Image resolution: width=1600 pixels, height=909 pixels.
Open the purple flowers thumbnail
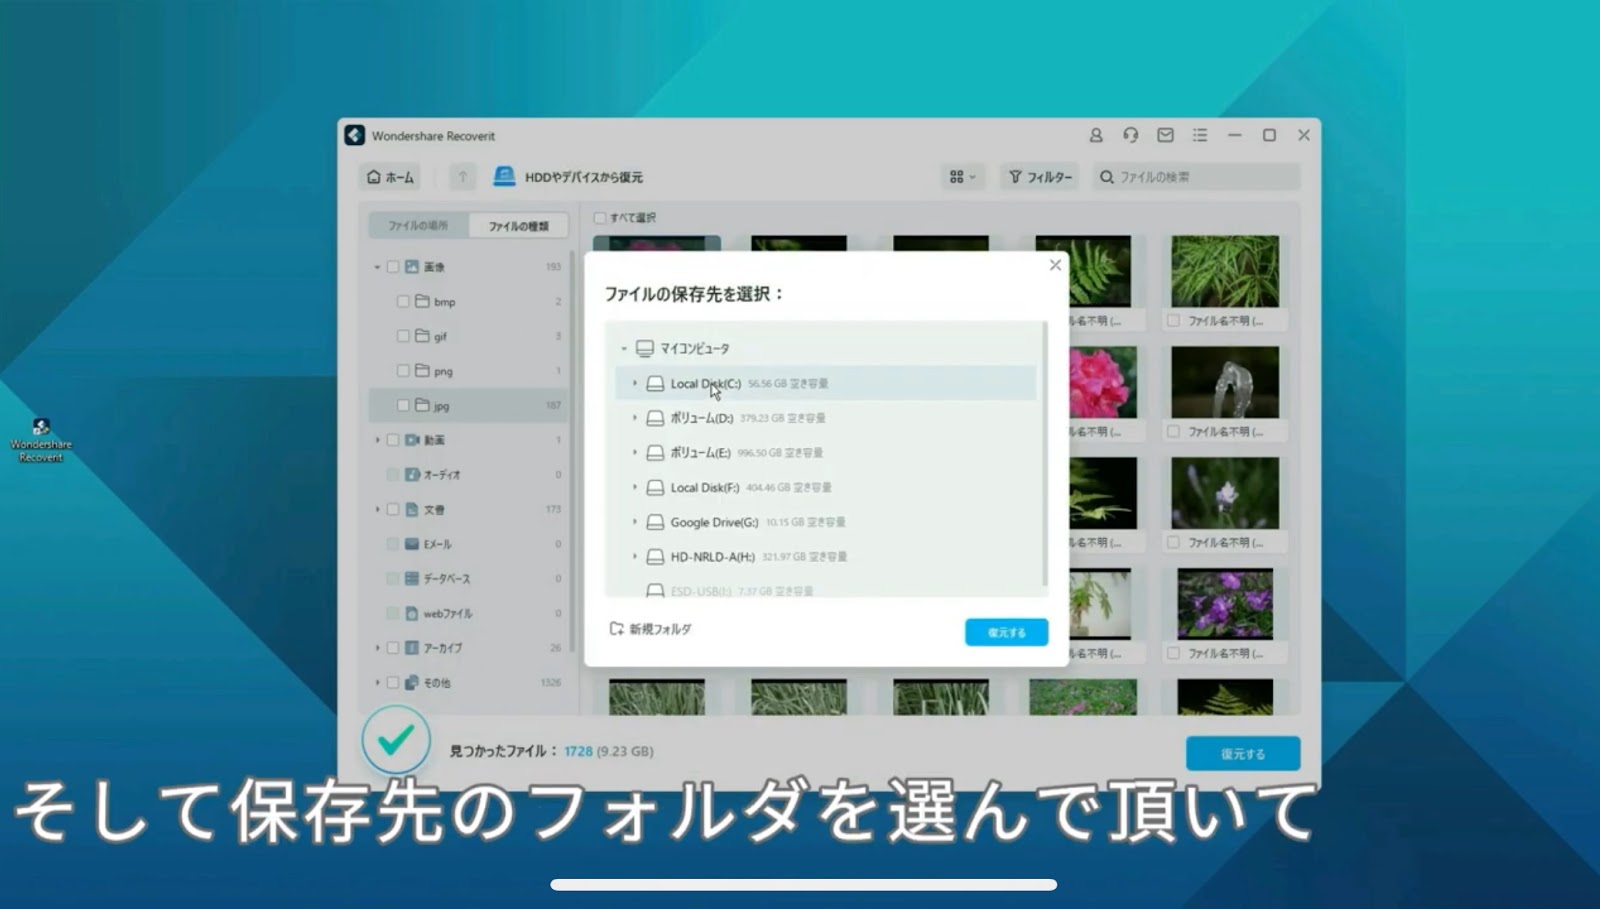click(1225, 604)
